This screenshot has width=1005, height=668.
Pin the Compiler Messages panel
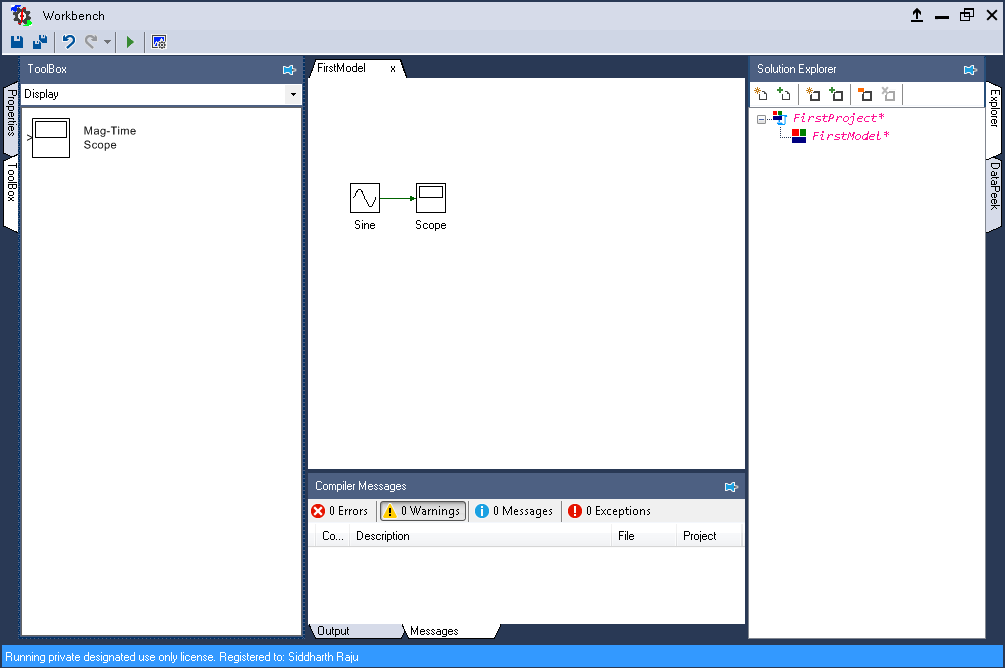pyautogui.click(x=731, y=487)
